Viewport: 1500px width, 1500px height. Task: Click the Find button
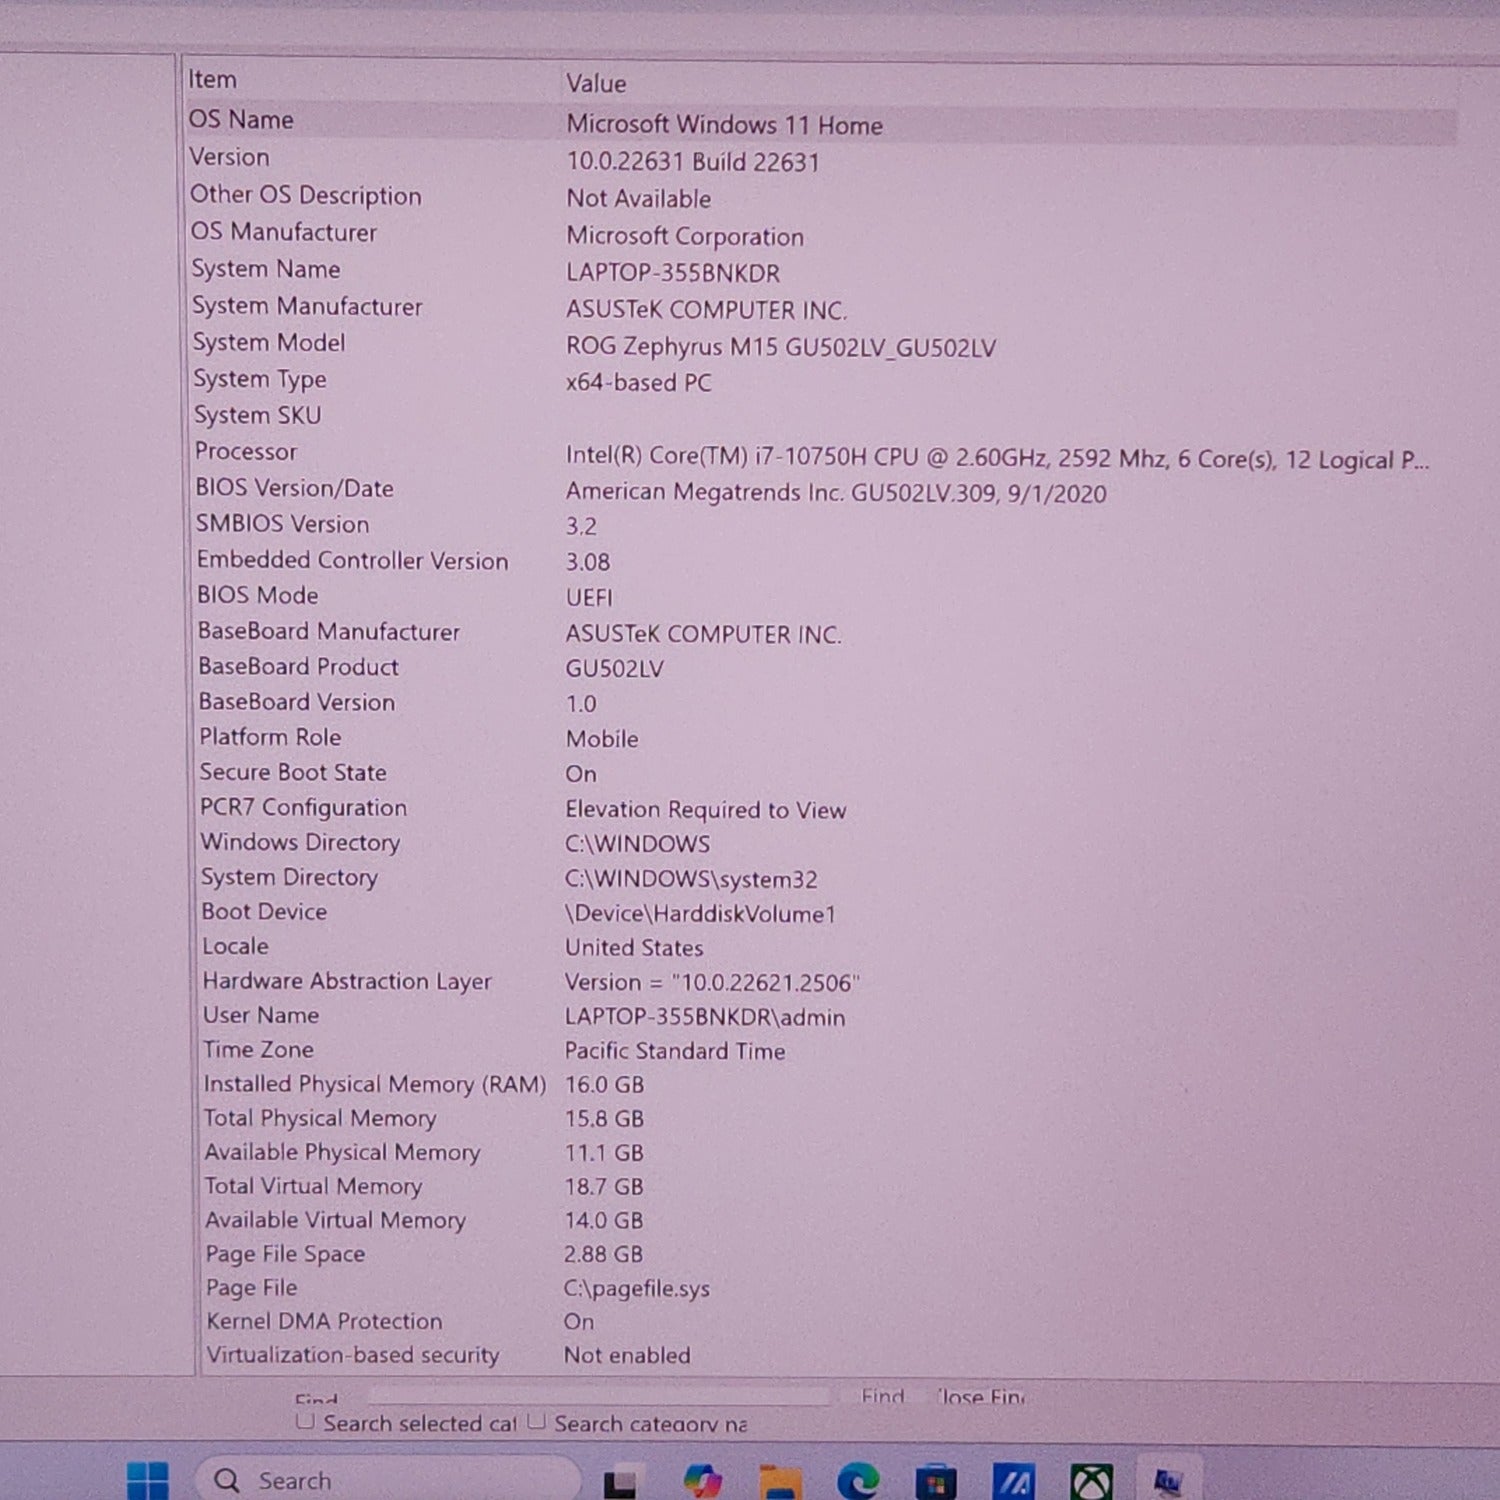[x=883, y=1396]
